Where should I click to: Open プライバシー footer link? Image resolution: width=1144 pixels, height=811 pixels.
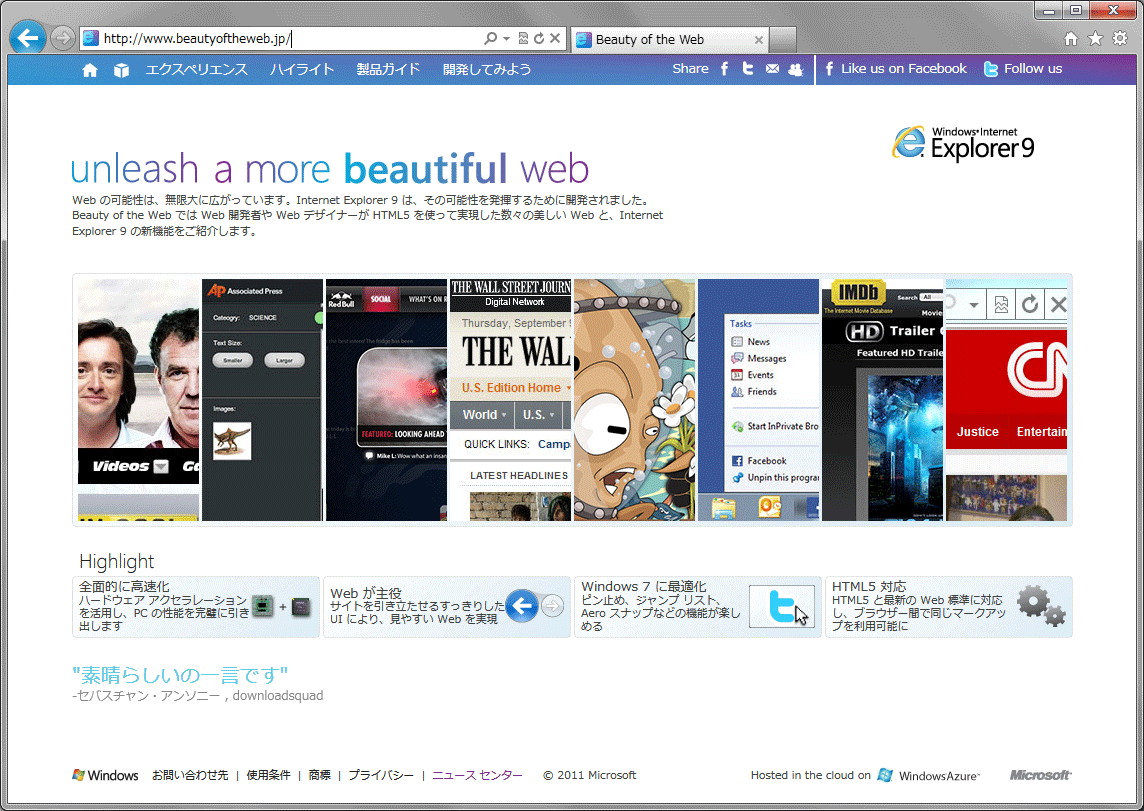381,775
